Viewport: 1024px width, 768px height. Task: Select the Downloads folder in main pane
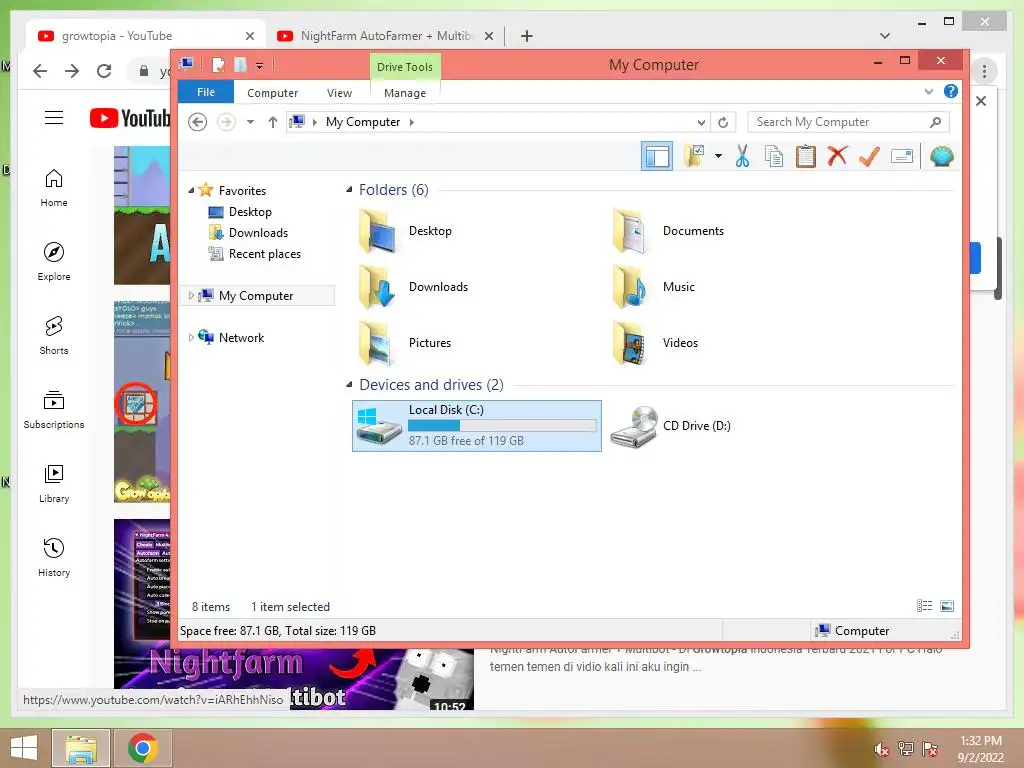[x=413, y=287]
